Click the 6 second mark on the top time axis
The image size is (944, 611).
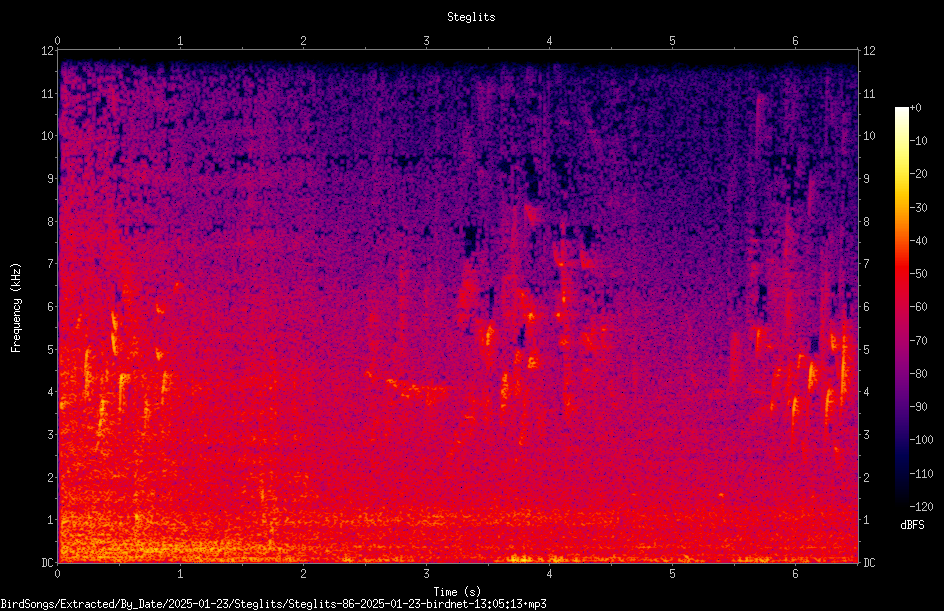click(795, 41)
